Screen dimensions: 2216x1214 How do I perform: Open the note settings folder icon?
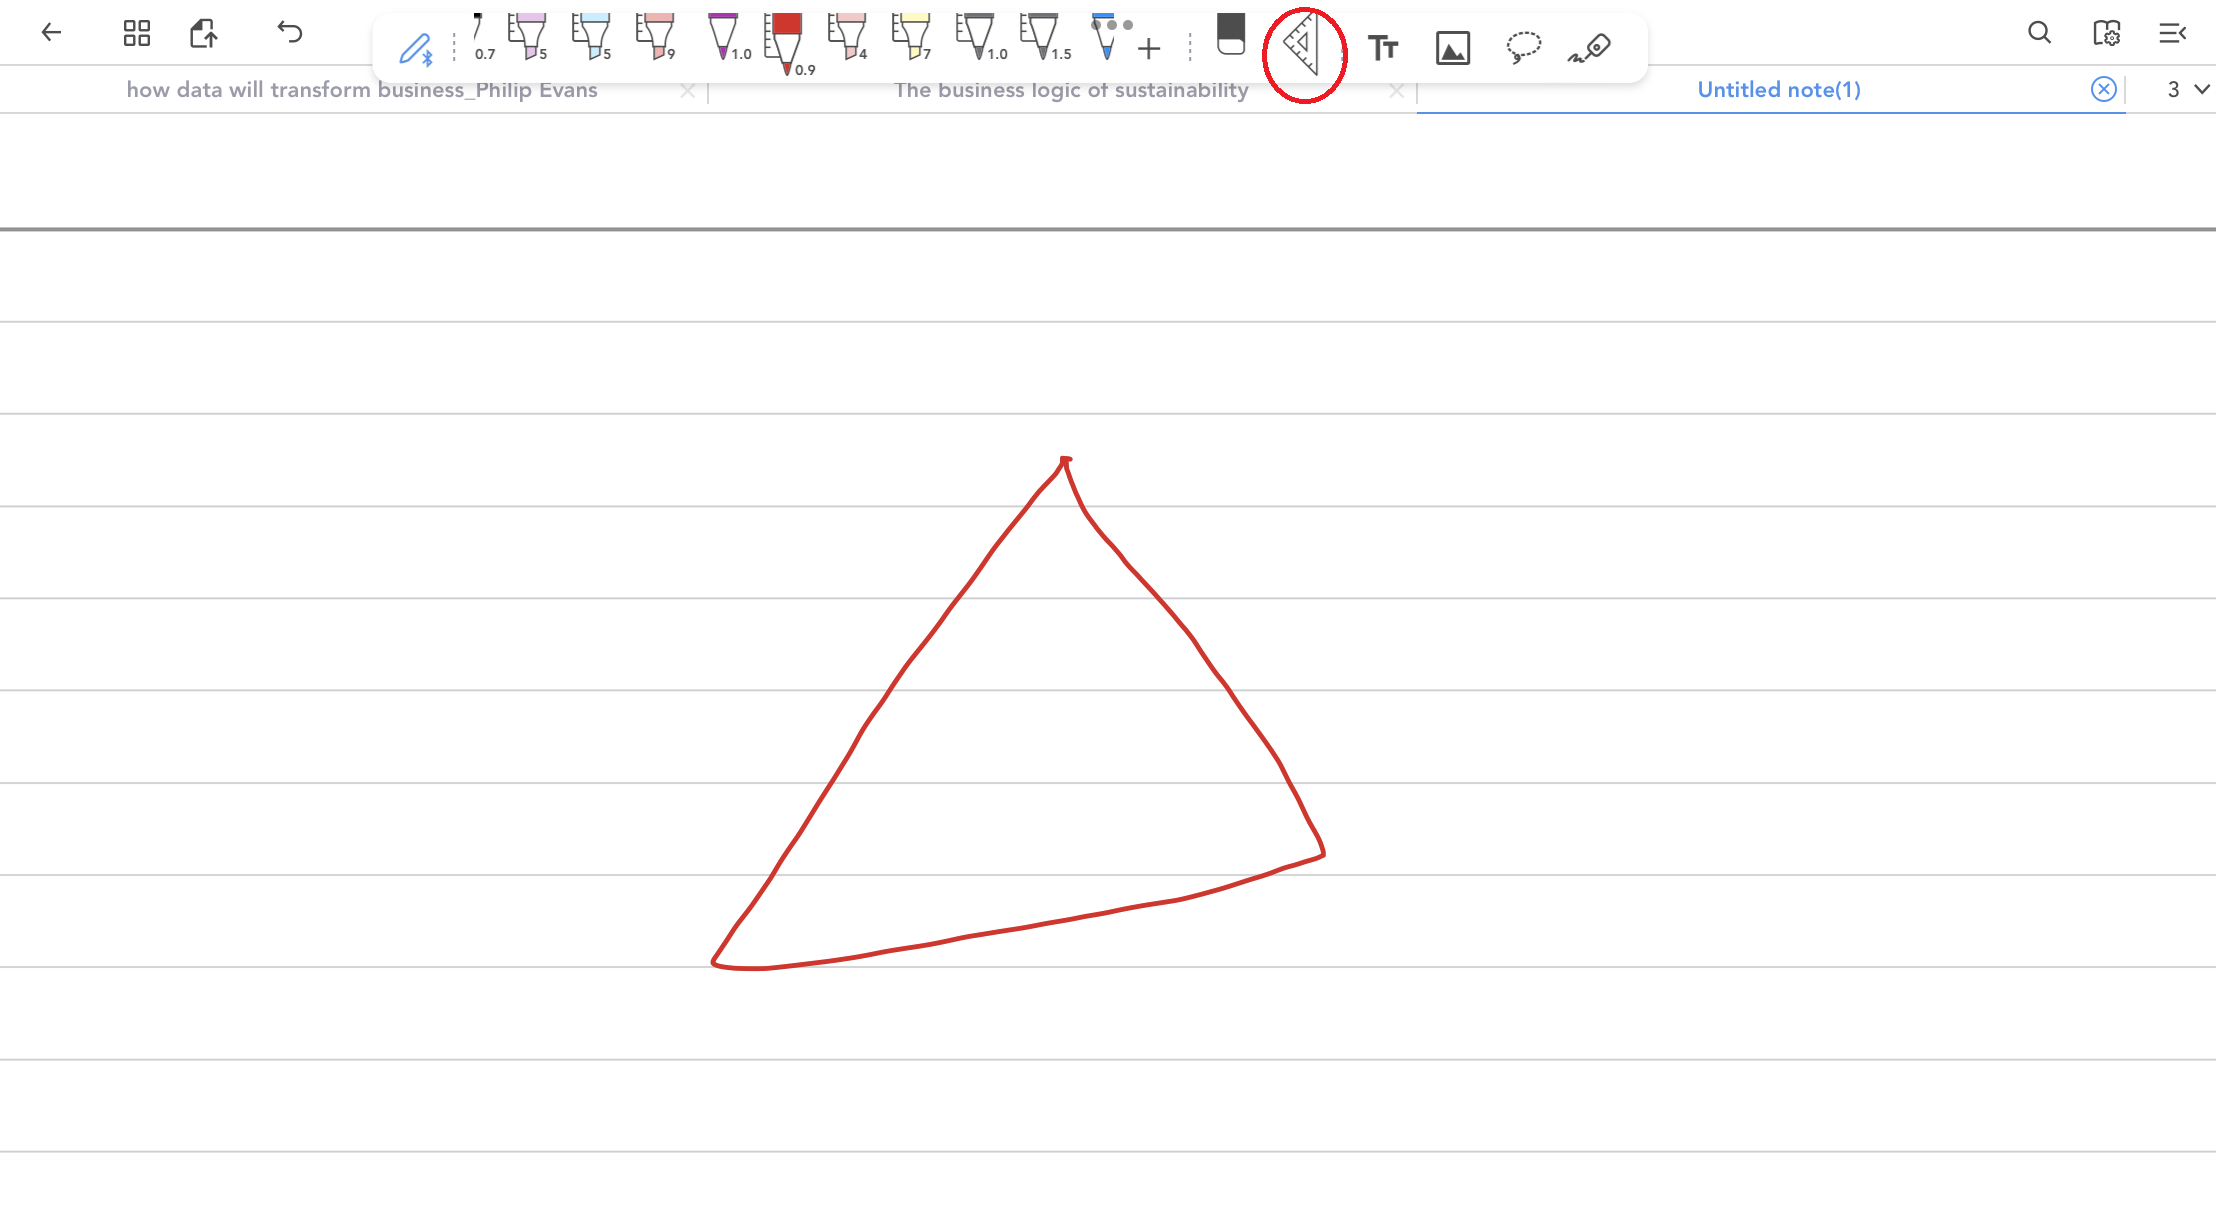pyautogui.click(x=2106, y=33)
